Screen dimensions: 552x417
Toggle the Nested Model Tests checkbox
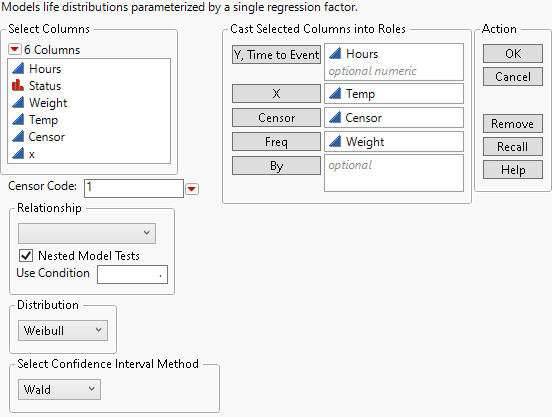pyautogui.click(x=26, y=256)
